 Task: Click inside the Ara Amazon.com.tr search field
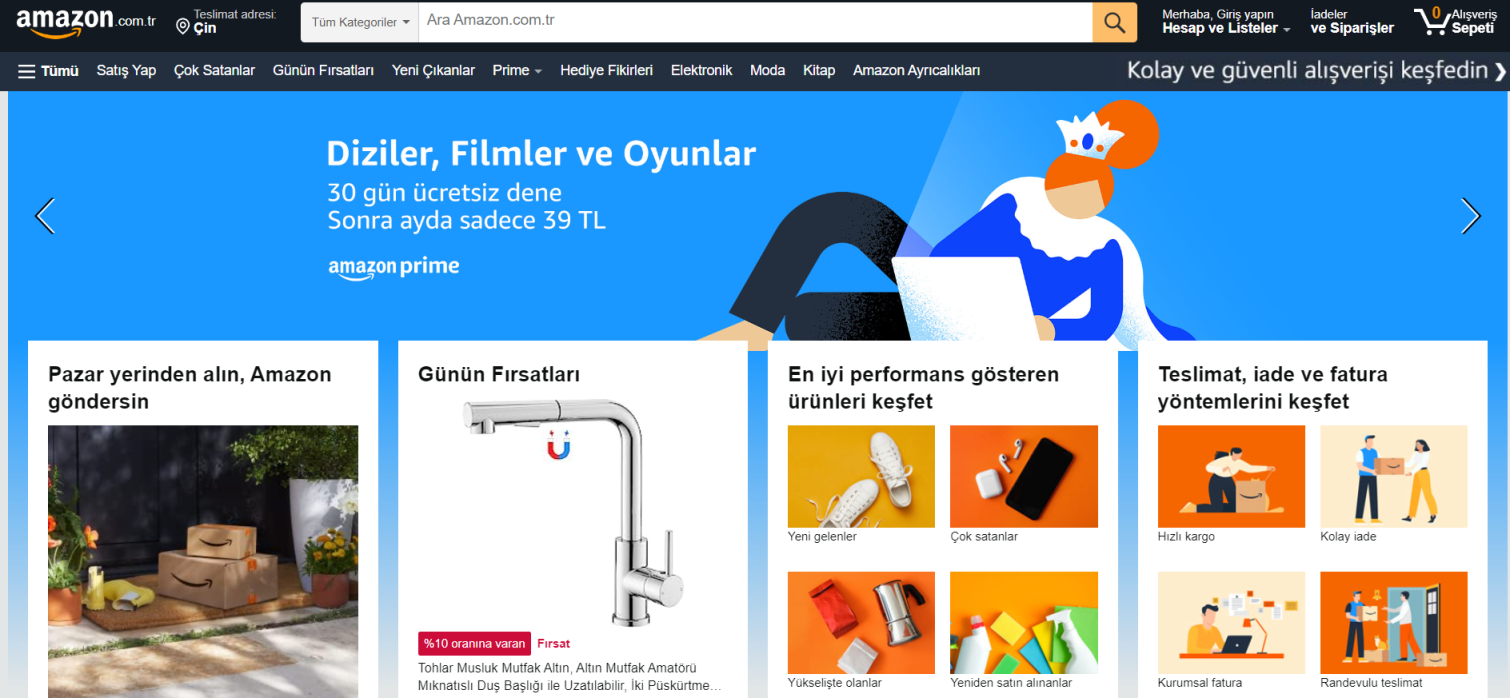pos(755,22)
